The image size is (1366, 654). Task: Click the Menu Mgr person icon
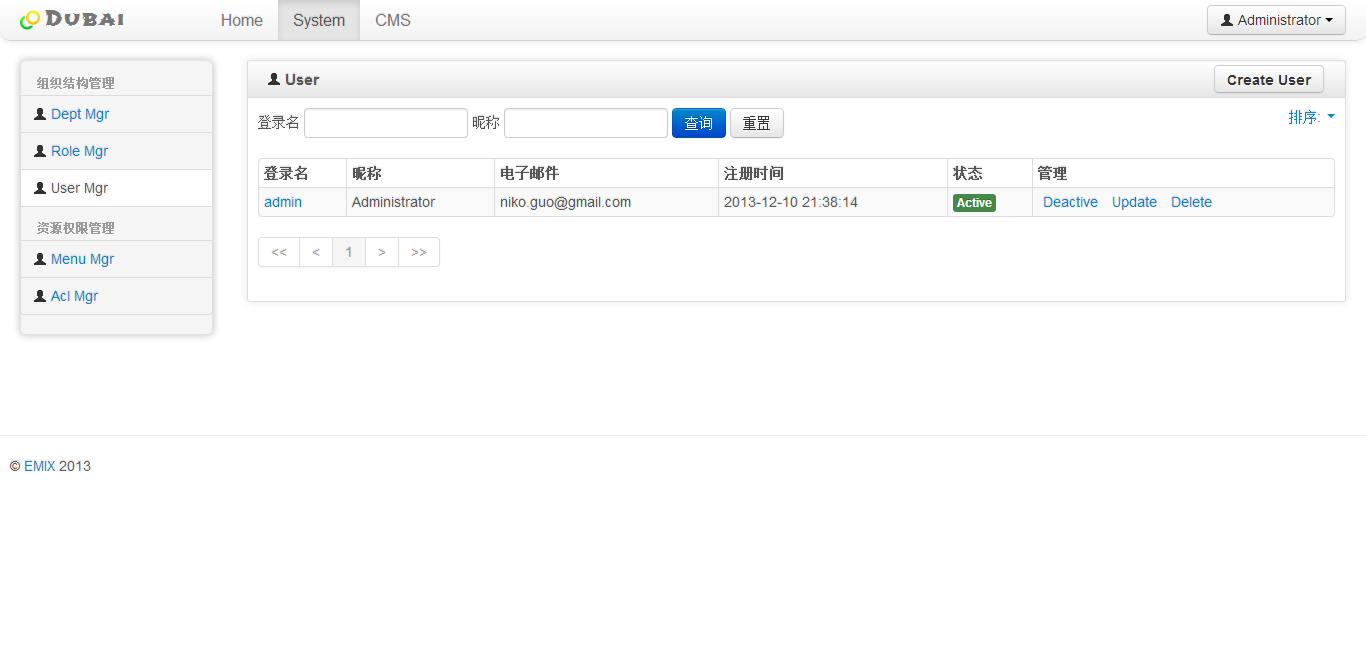click(40, 259)
